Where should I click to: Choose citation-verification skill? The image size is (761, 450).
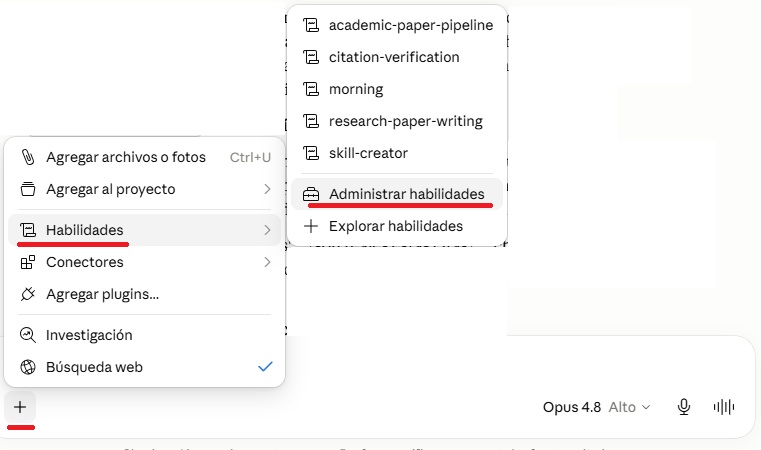[397, 57]
